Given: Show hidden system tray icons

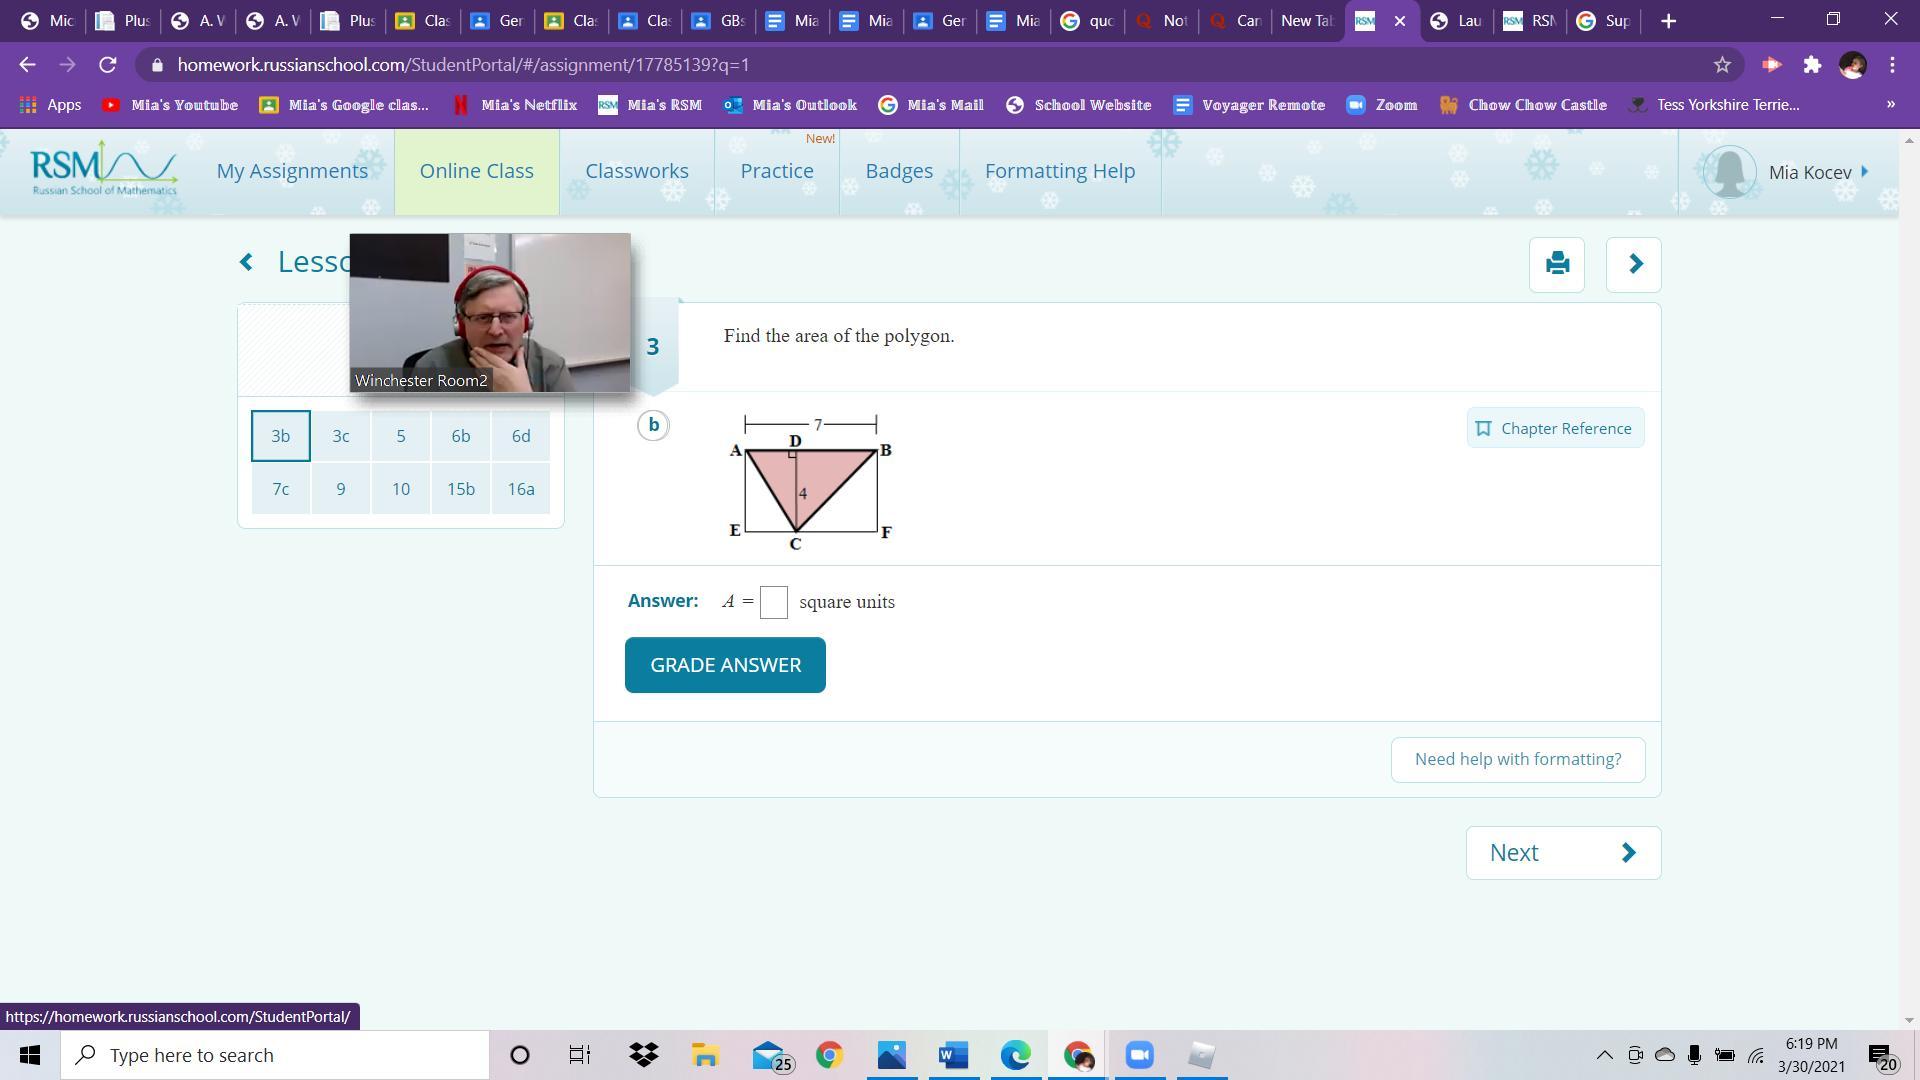Looking at the screenshot, I should [x=1603, y=1055].
